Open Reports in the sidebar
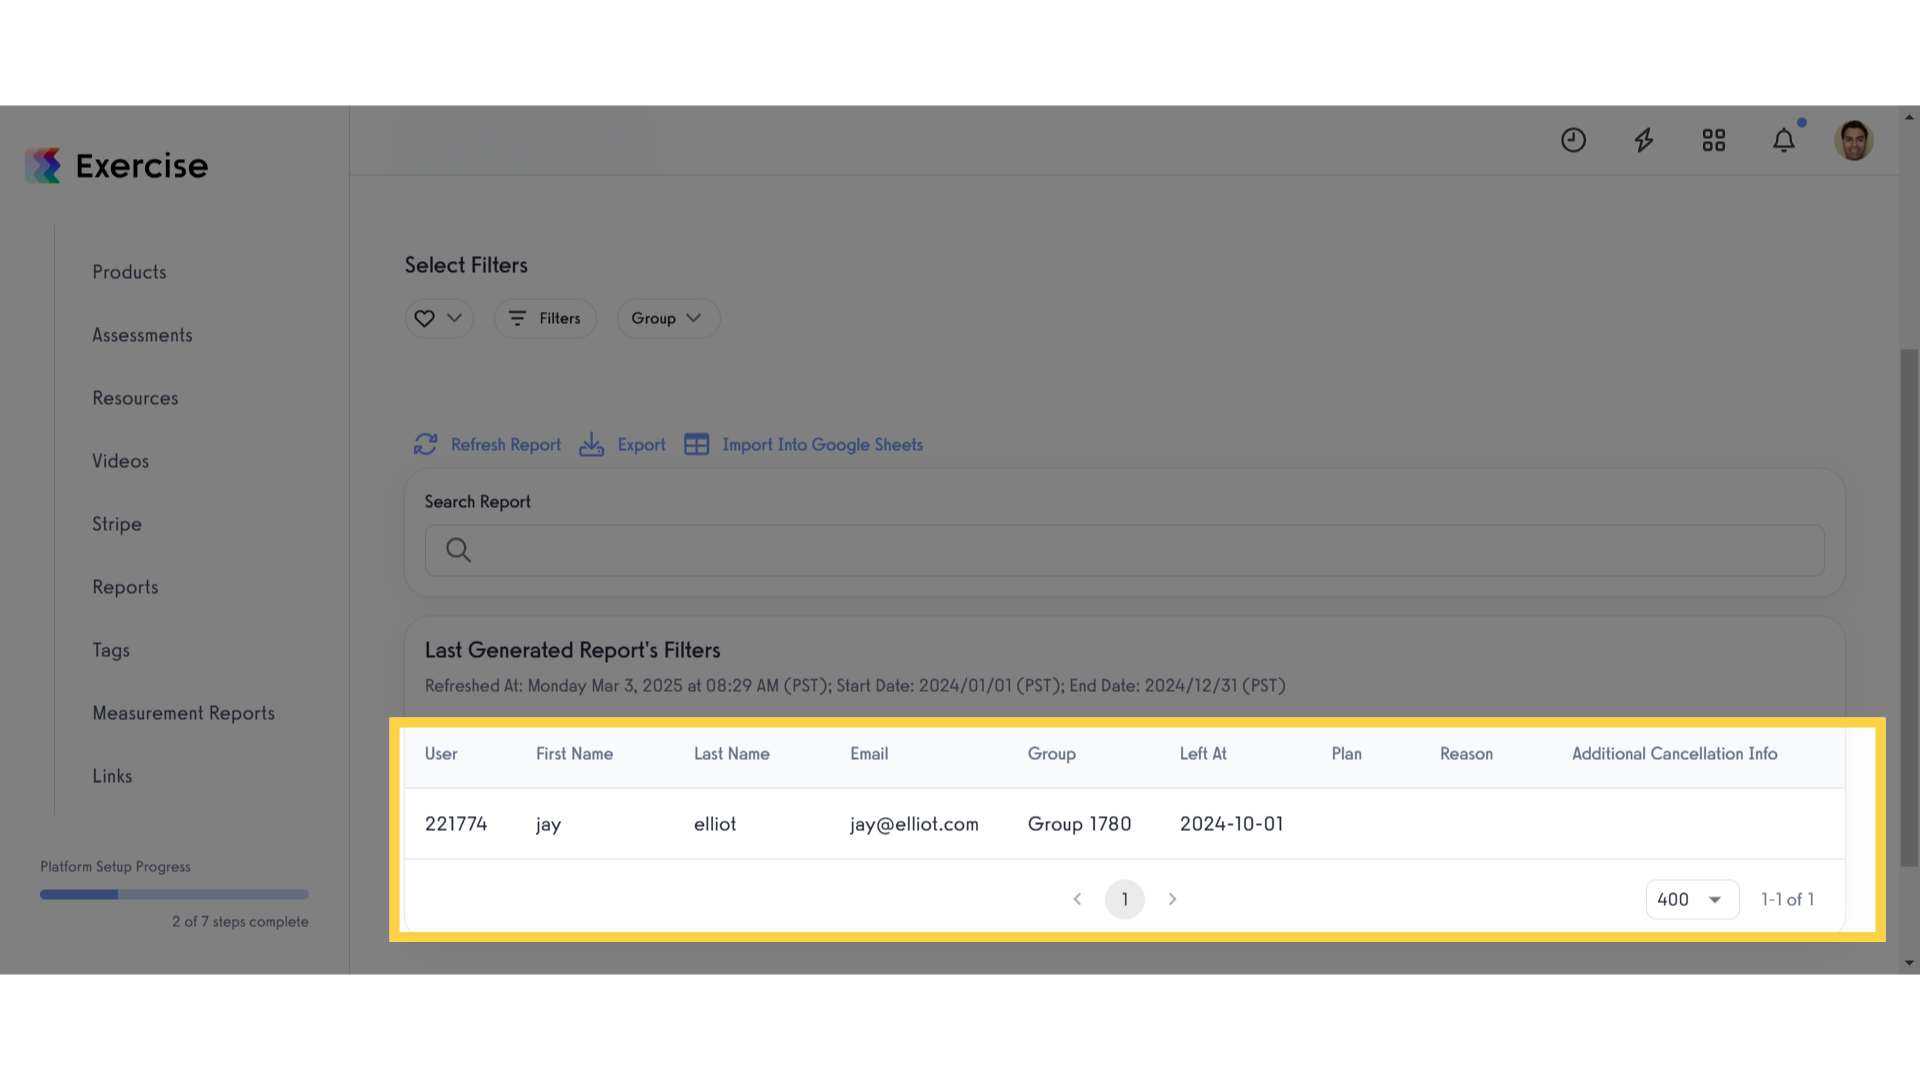Viewport: 1920px width, 1080px height. click(125, 587)
